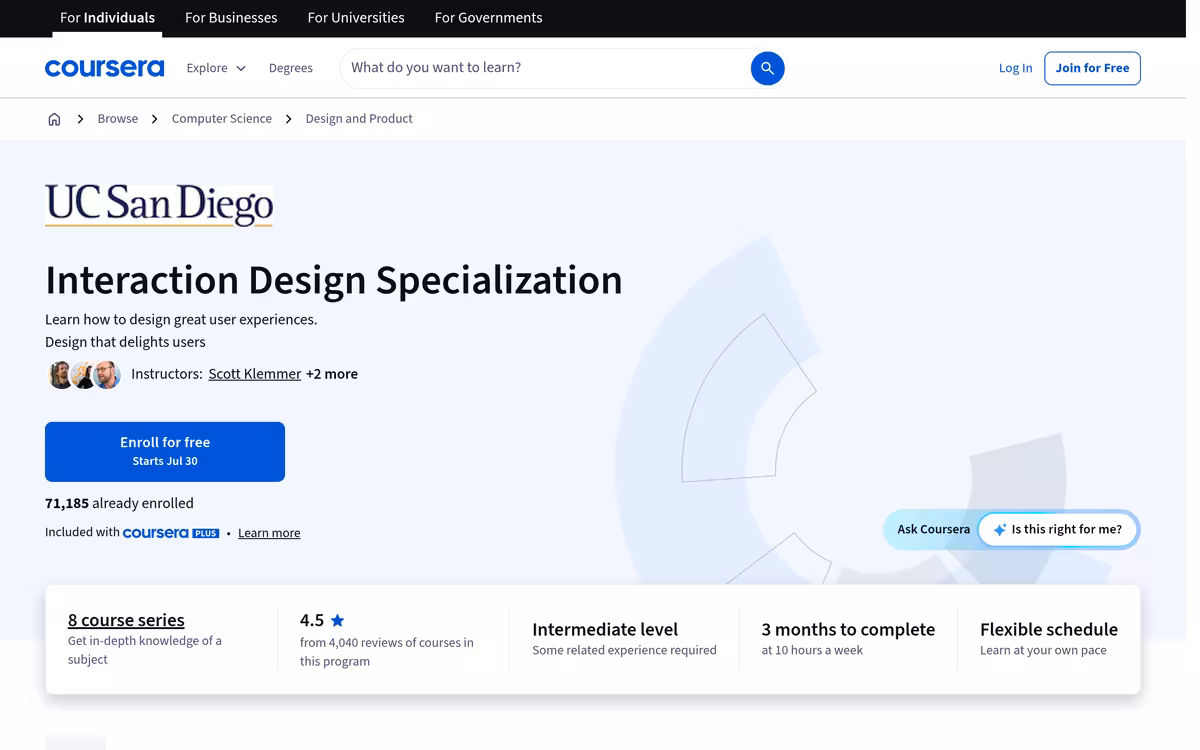Screen dimensions: 1200x750
Task: Click 'Is this right for me?' button
Action: pos(1058,530)
